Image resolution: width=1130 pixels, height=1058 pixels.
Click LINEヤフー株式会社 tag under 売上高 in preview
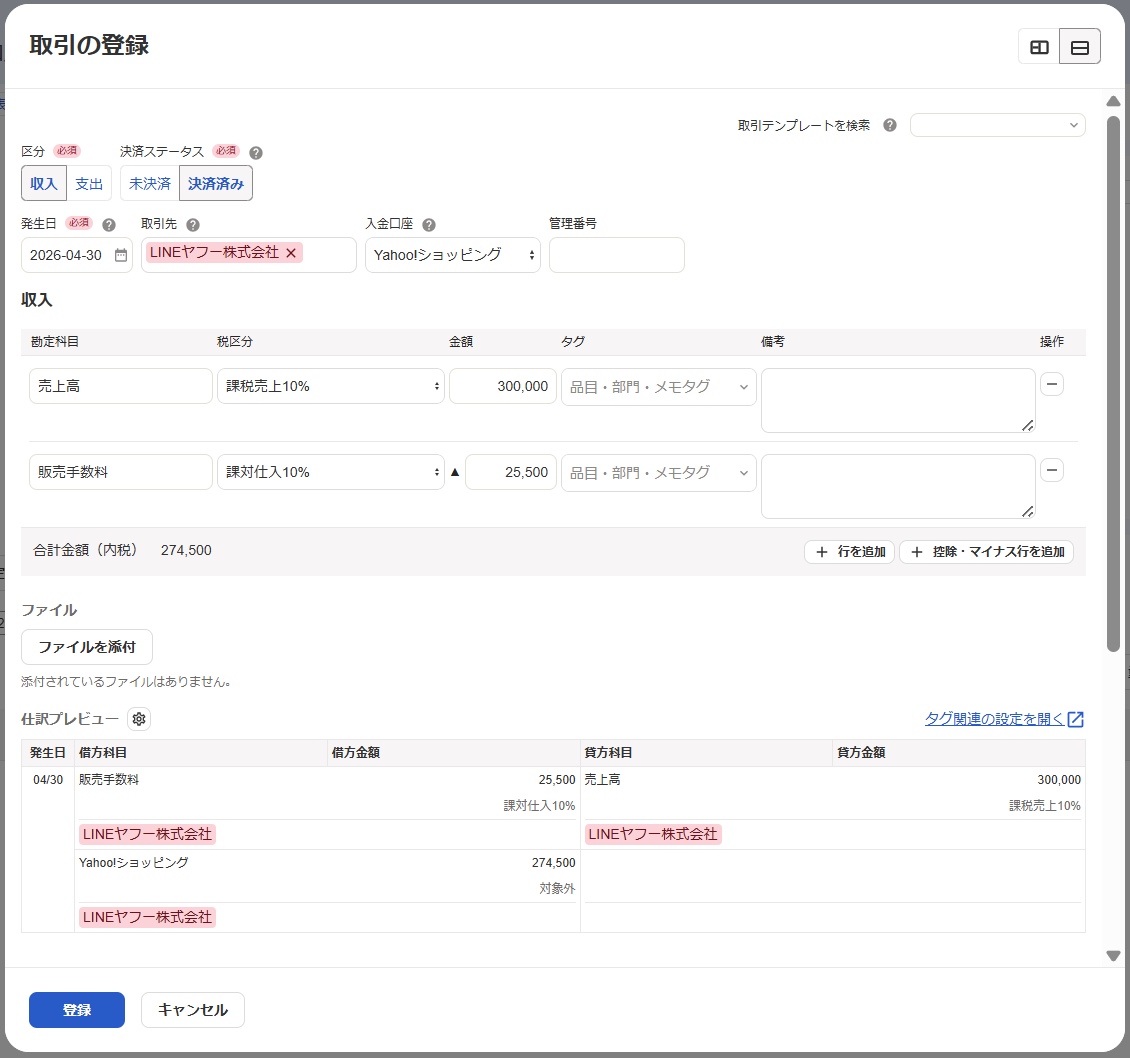click(653, 835)
